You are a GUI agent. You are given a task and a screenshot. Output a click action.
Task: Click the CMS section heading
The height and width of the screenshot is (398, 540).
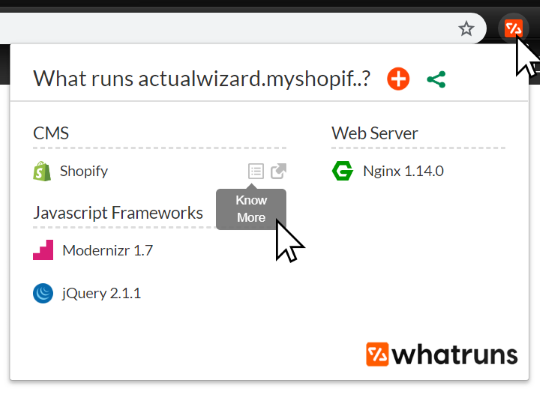[51, 133]
